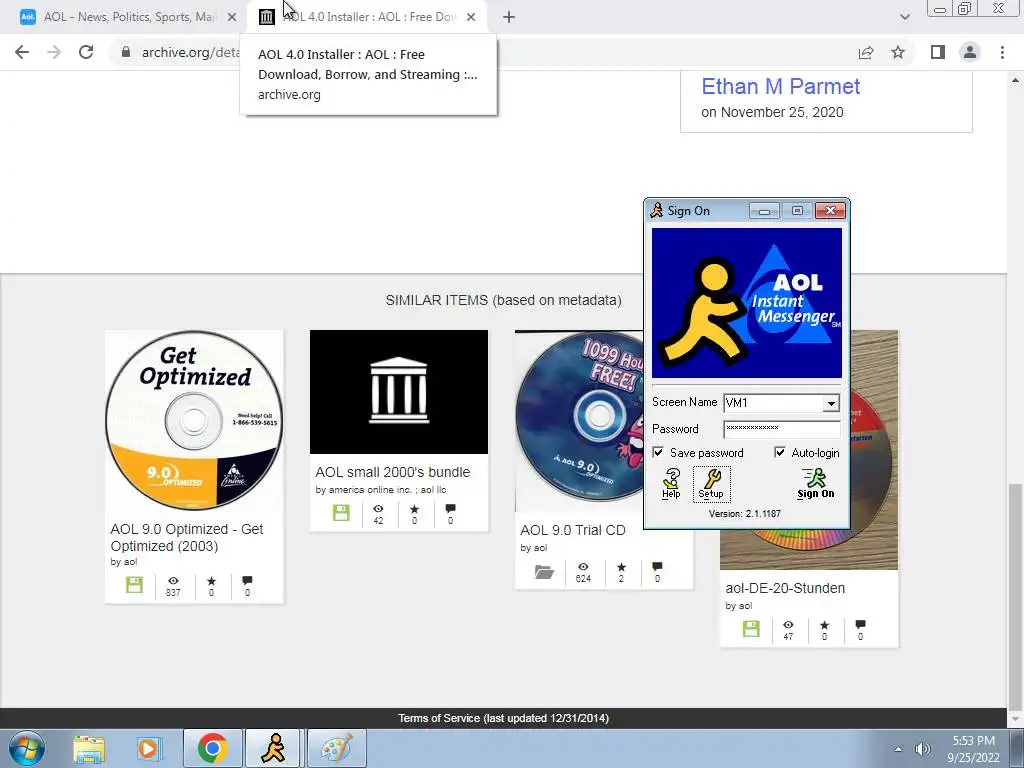Bookmark this page with star icon
The width and height of the screenshot is (1024, 768).
[x=898, y=52]
